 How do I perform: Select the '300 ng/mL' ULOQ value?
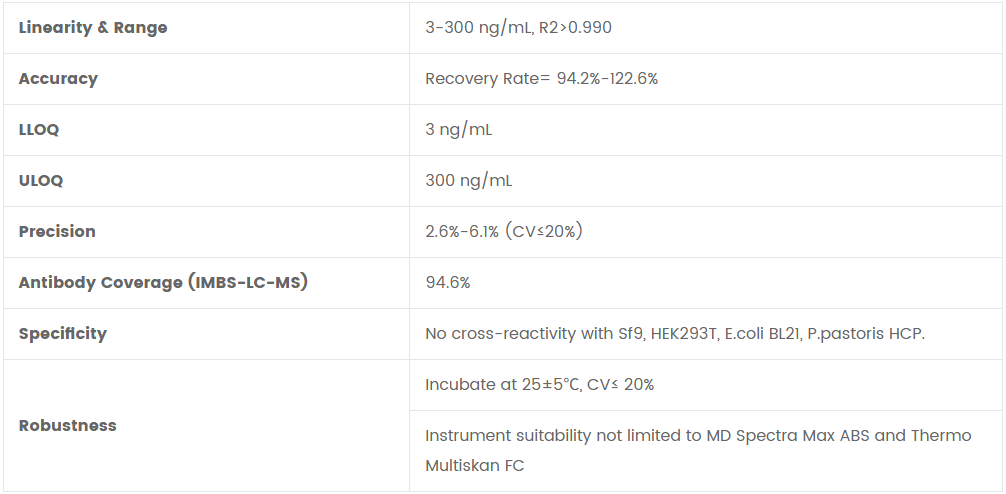coord(469,181)
